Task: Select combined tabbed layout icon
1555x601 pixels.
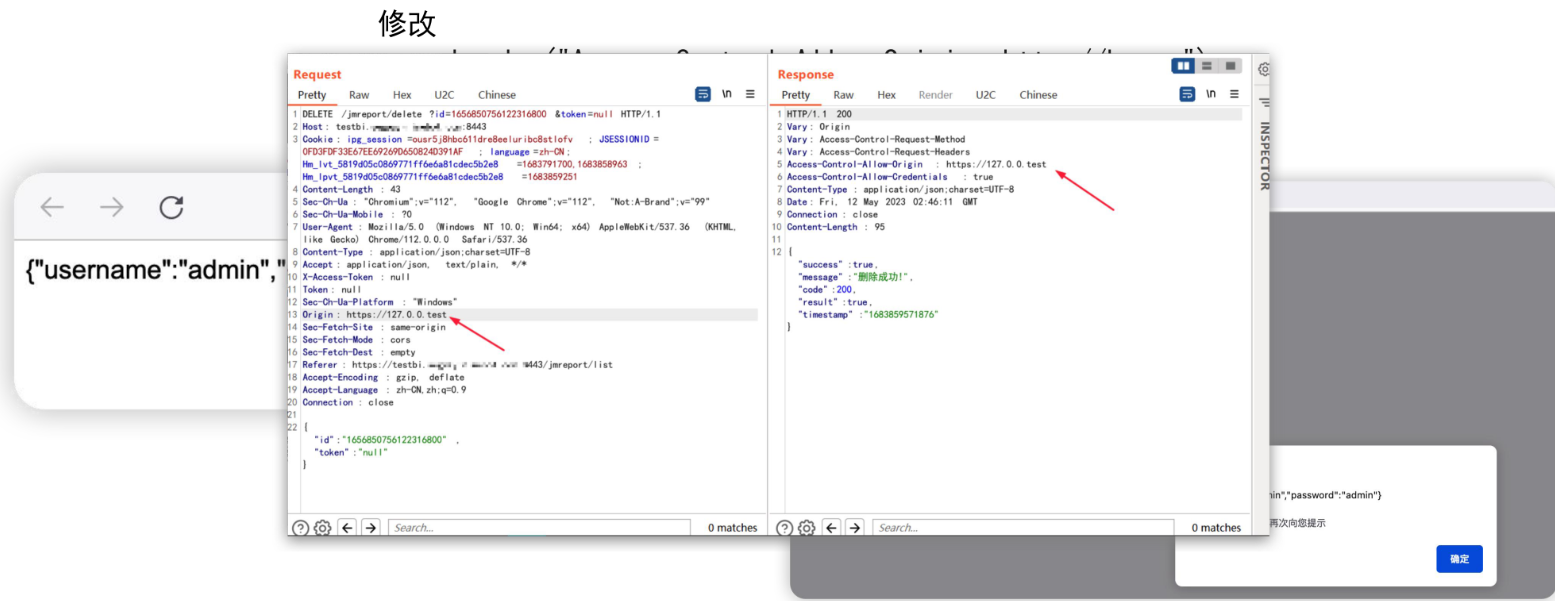Action: pos(1230,66)
